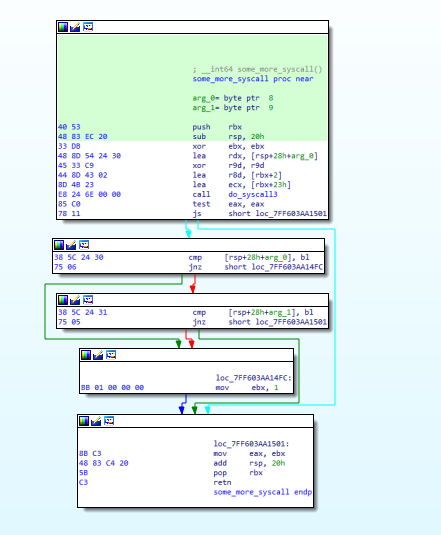Click the pencil icon on the loc_7FF603AA1501 return block

pyautogui.click(x=96, y=421)
